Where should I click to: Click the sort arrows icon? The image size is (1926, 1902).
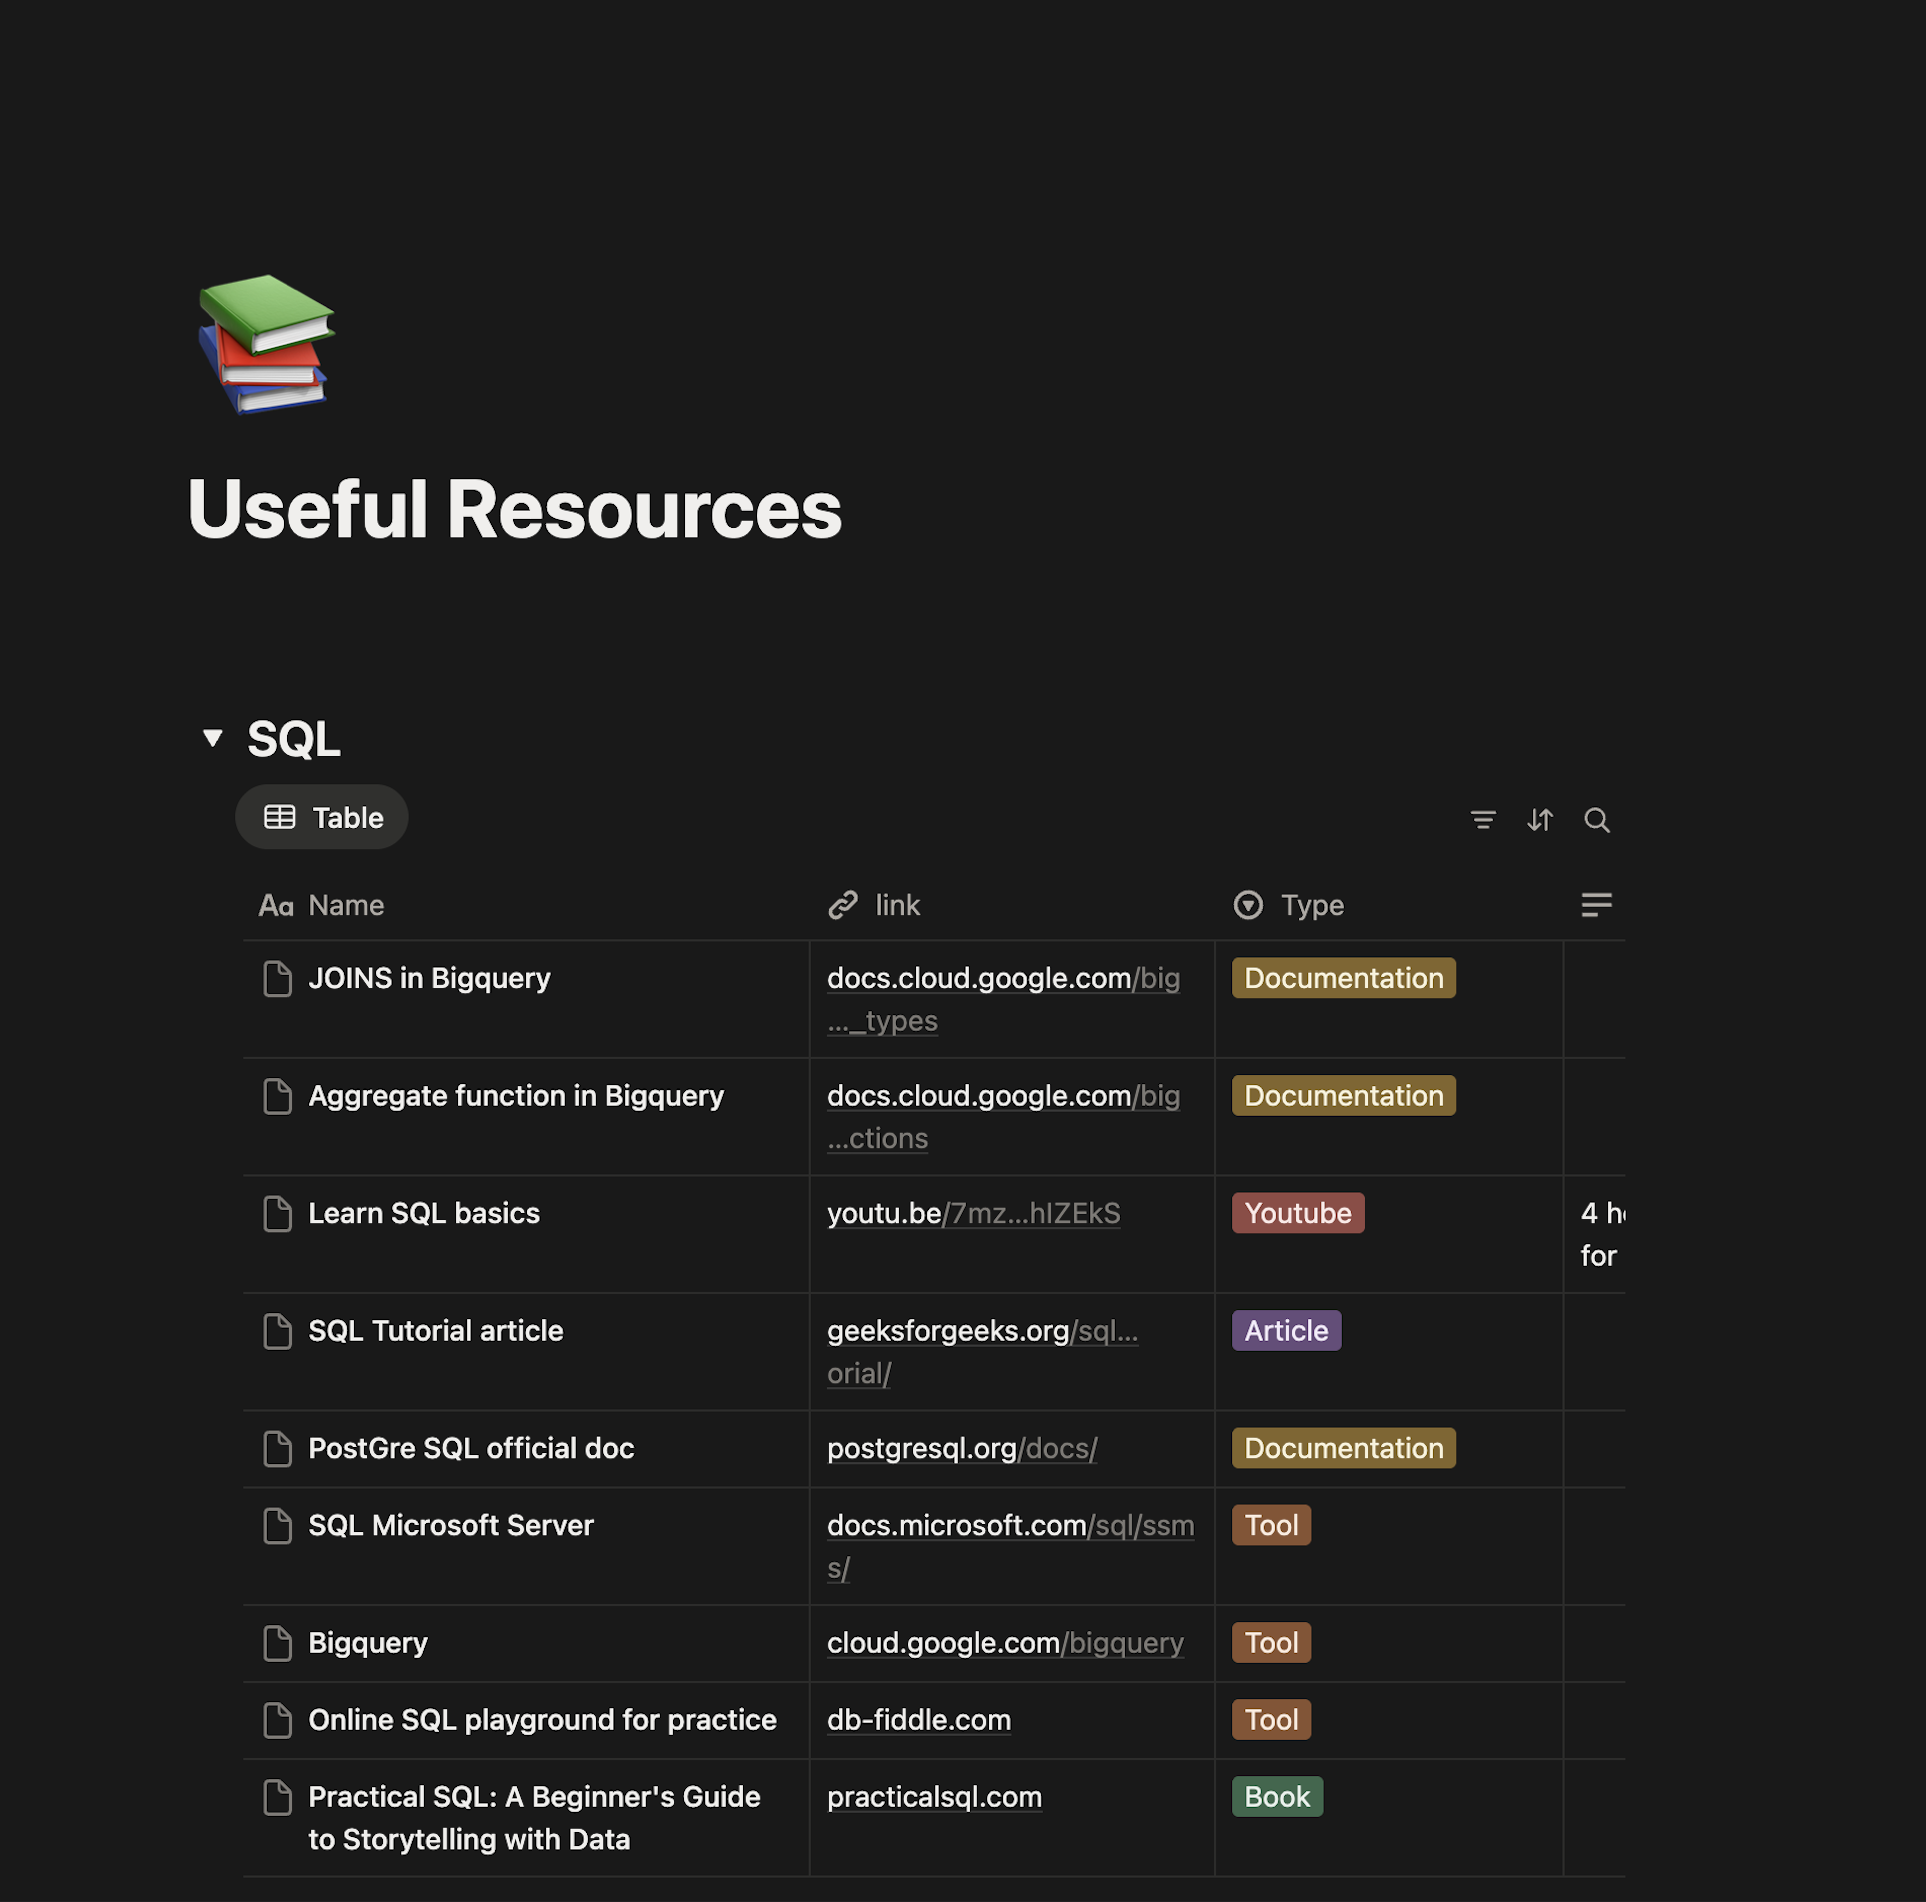(x=1539, y=820)
